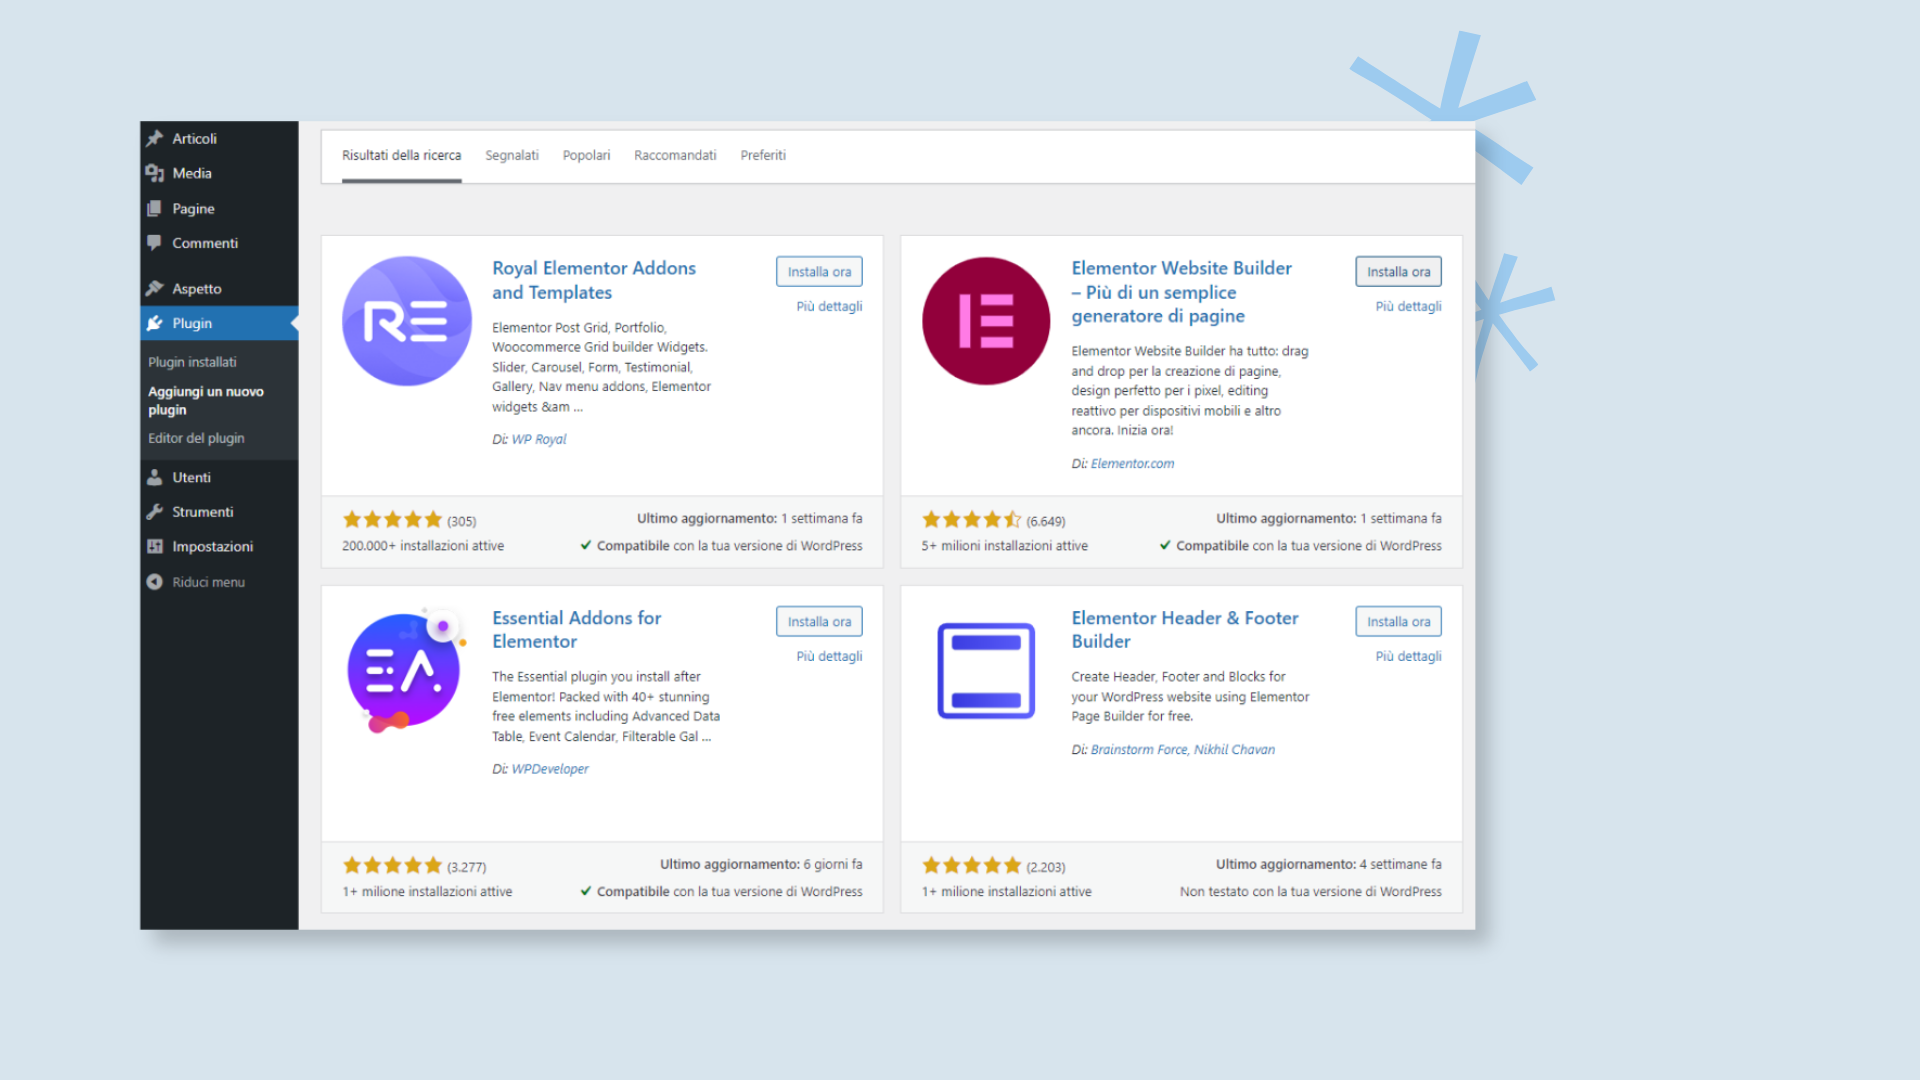Click the Utenti user icon
Screen dimensions: 1920x1080
click(x=155, y=478)
